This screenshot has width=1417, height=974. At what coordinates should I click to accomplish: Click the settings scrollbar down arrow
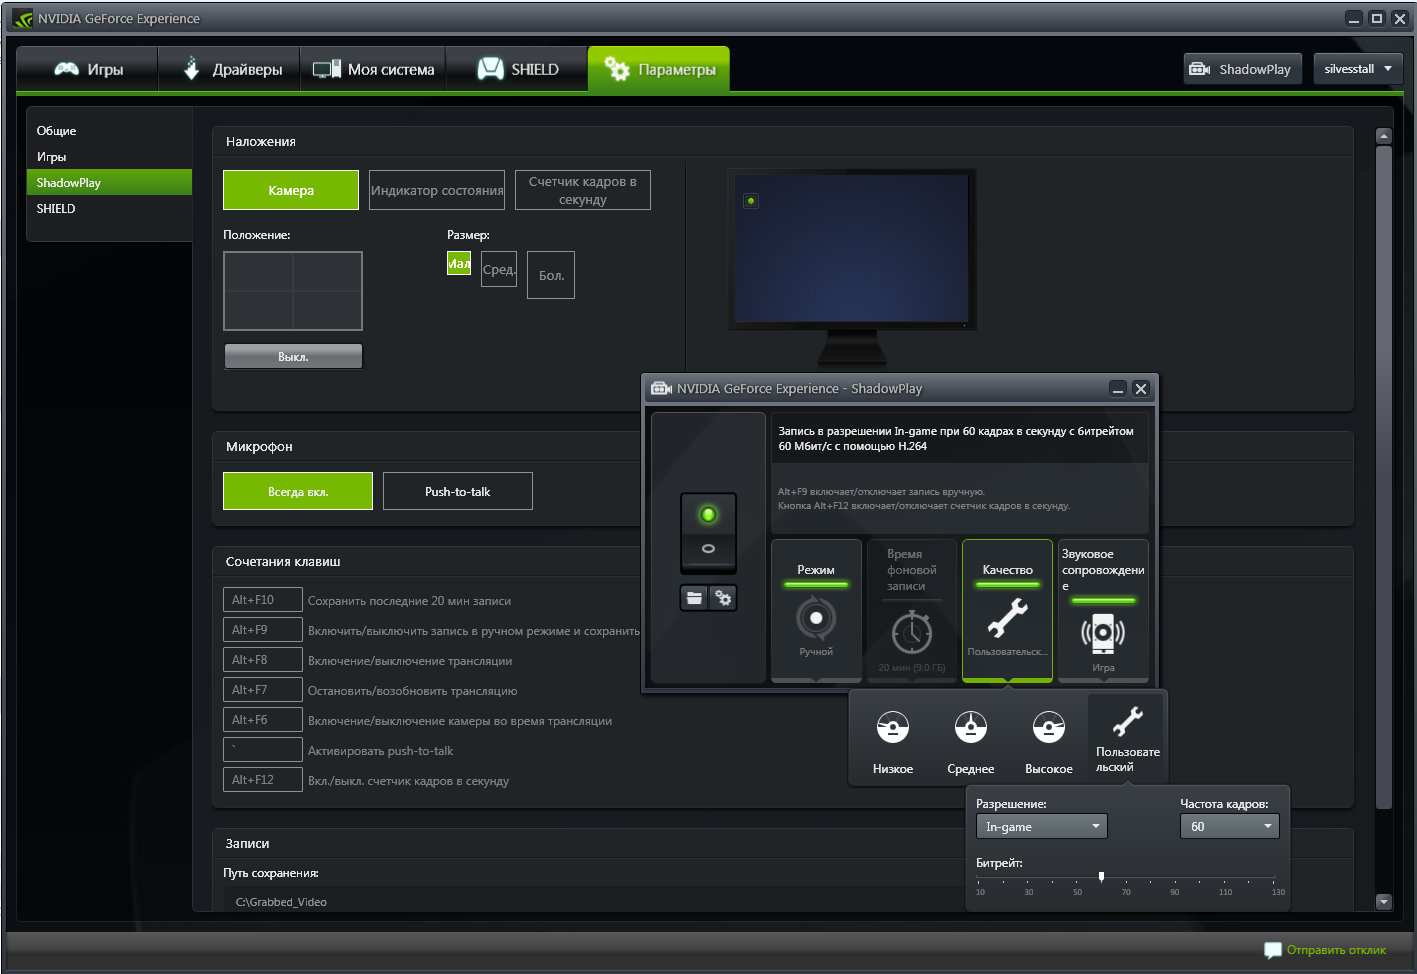(1384, 902)
